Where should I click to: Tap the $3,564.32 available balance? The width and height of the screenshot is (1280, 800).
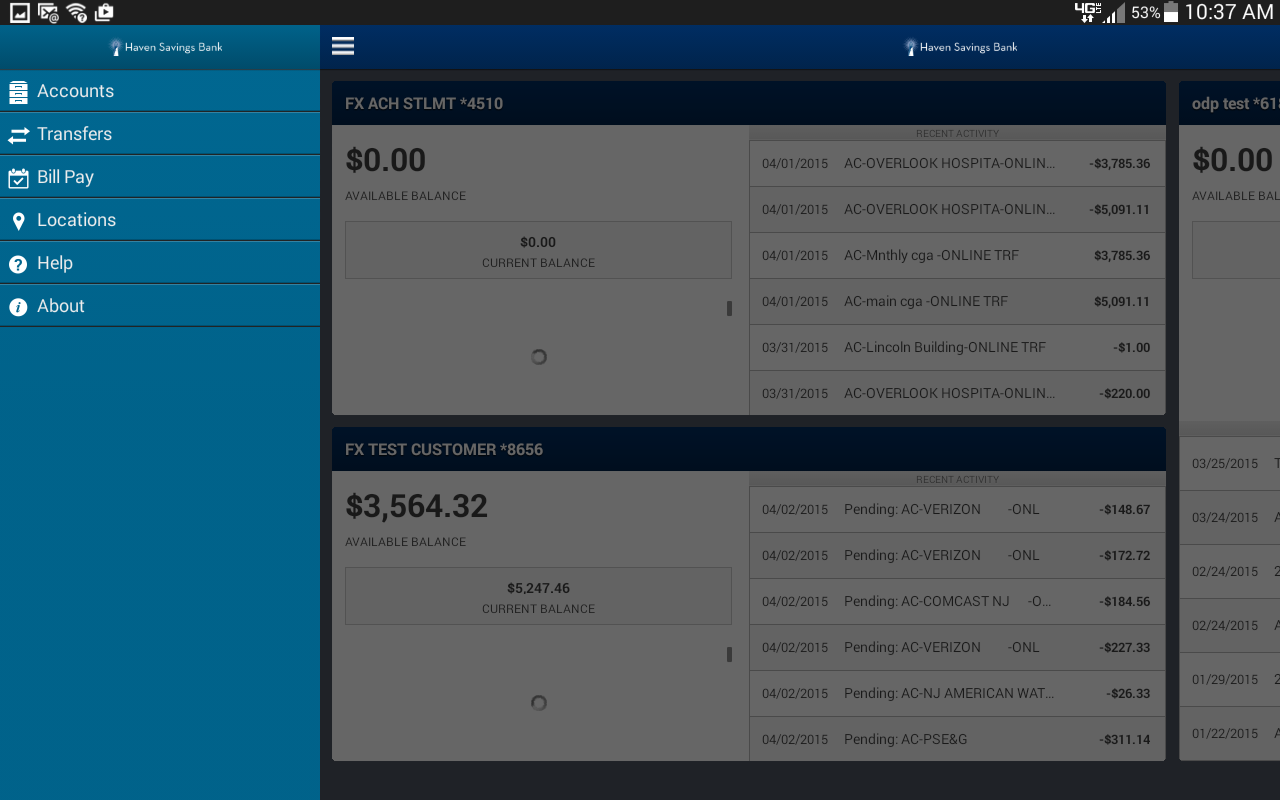416,506
